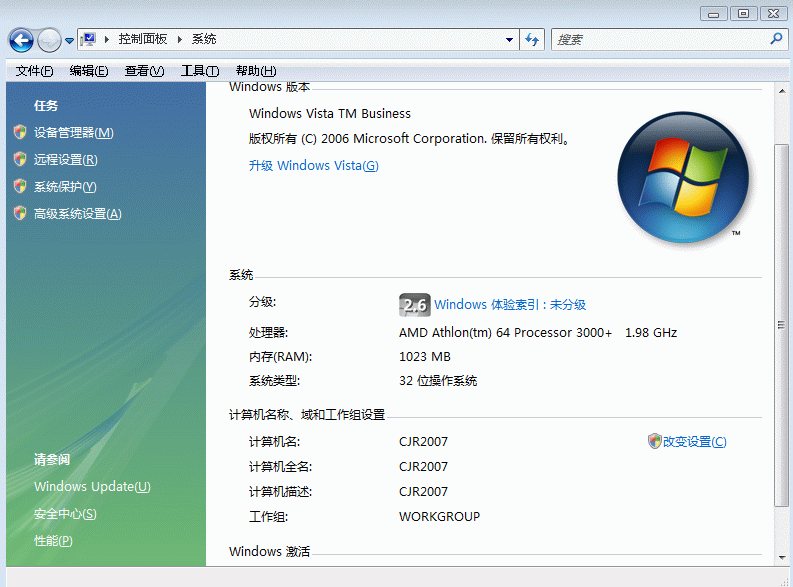Image resolution: width=793 pixels, height=587 pixels.
Task: Select 控制面板 in the address breadcrumb
Action: coord(143,39)
